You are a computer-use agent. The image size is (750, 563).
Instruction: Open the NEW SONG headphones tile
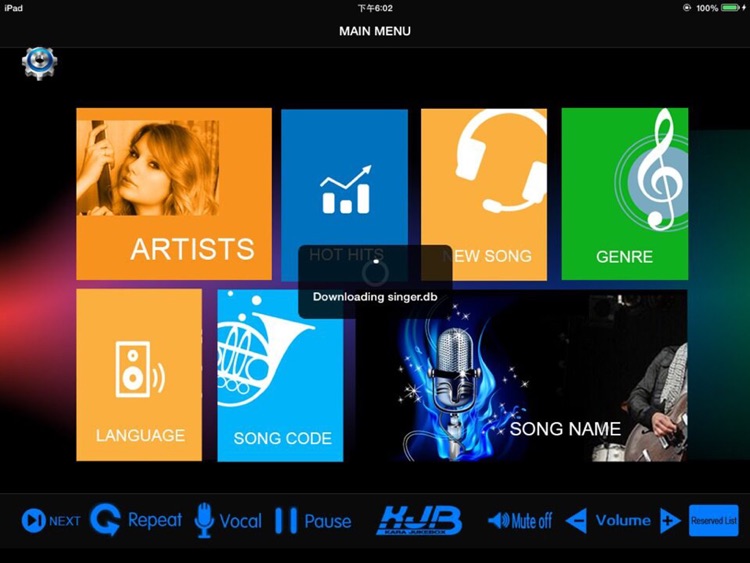click(x=484, y=194)
